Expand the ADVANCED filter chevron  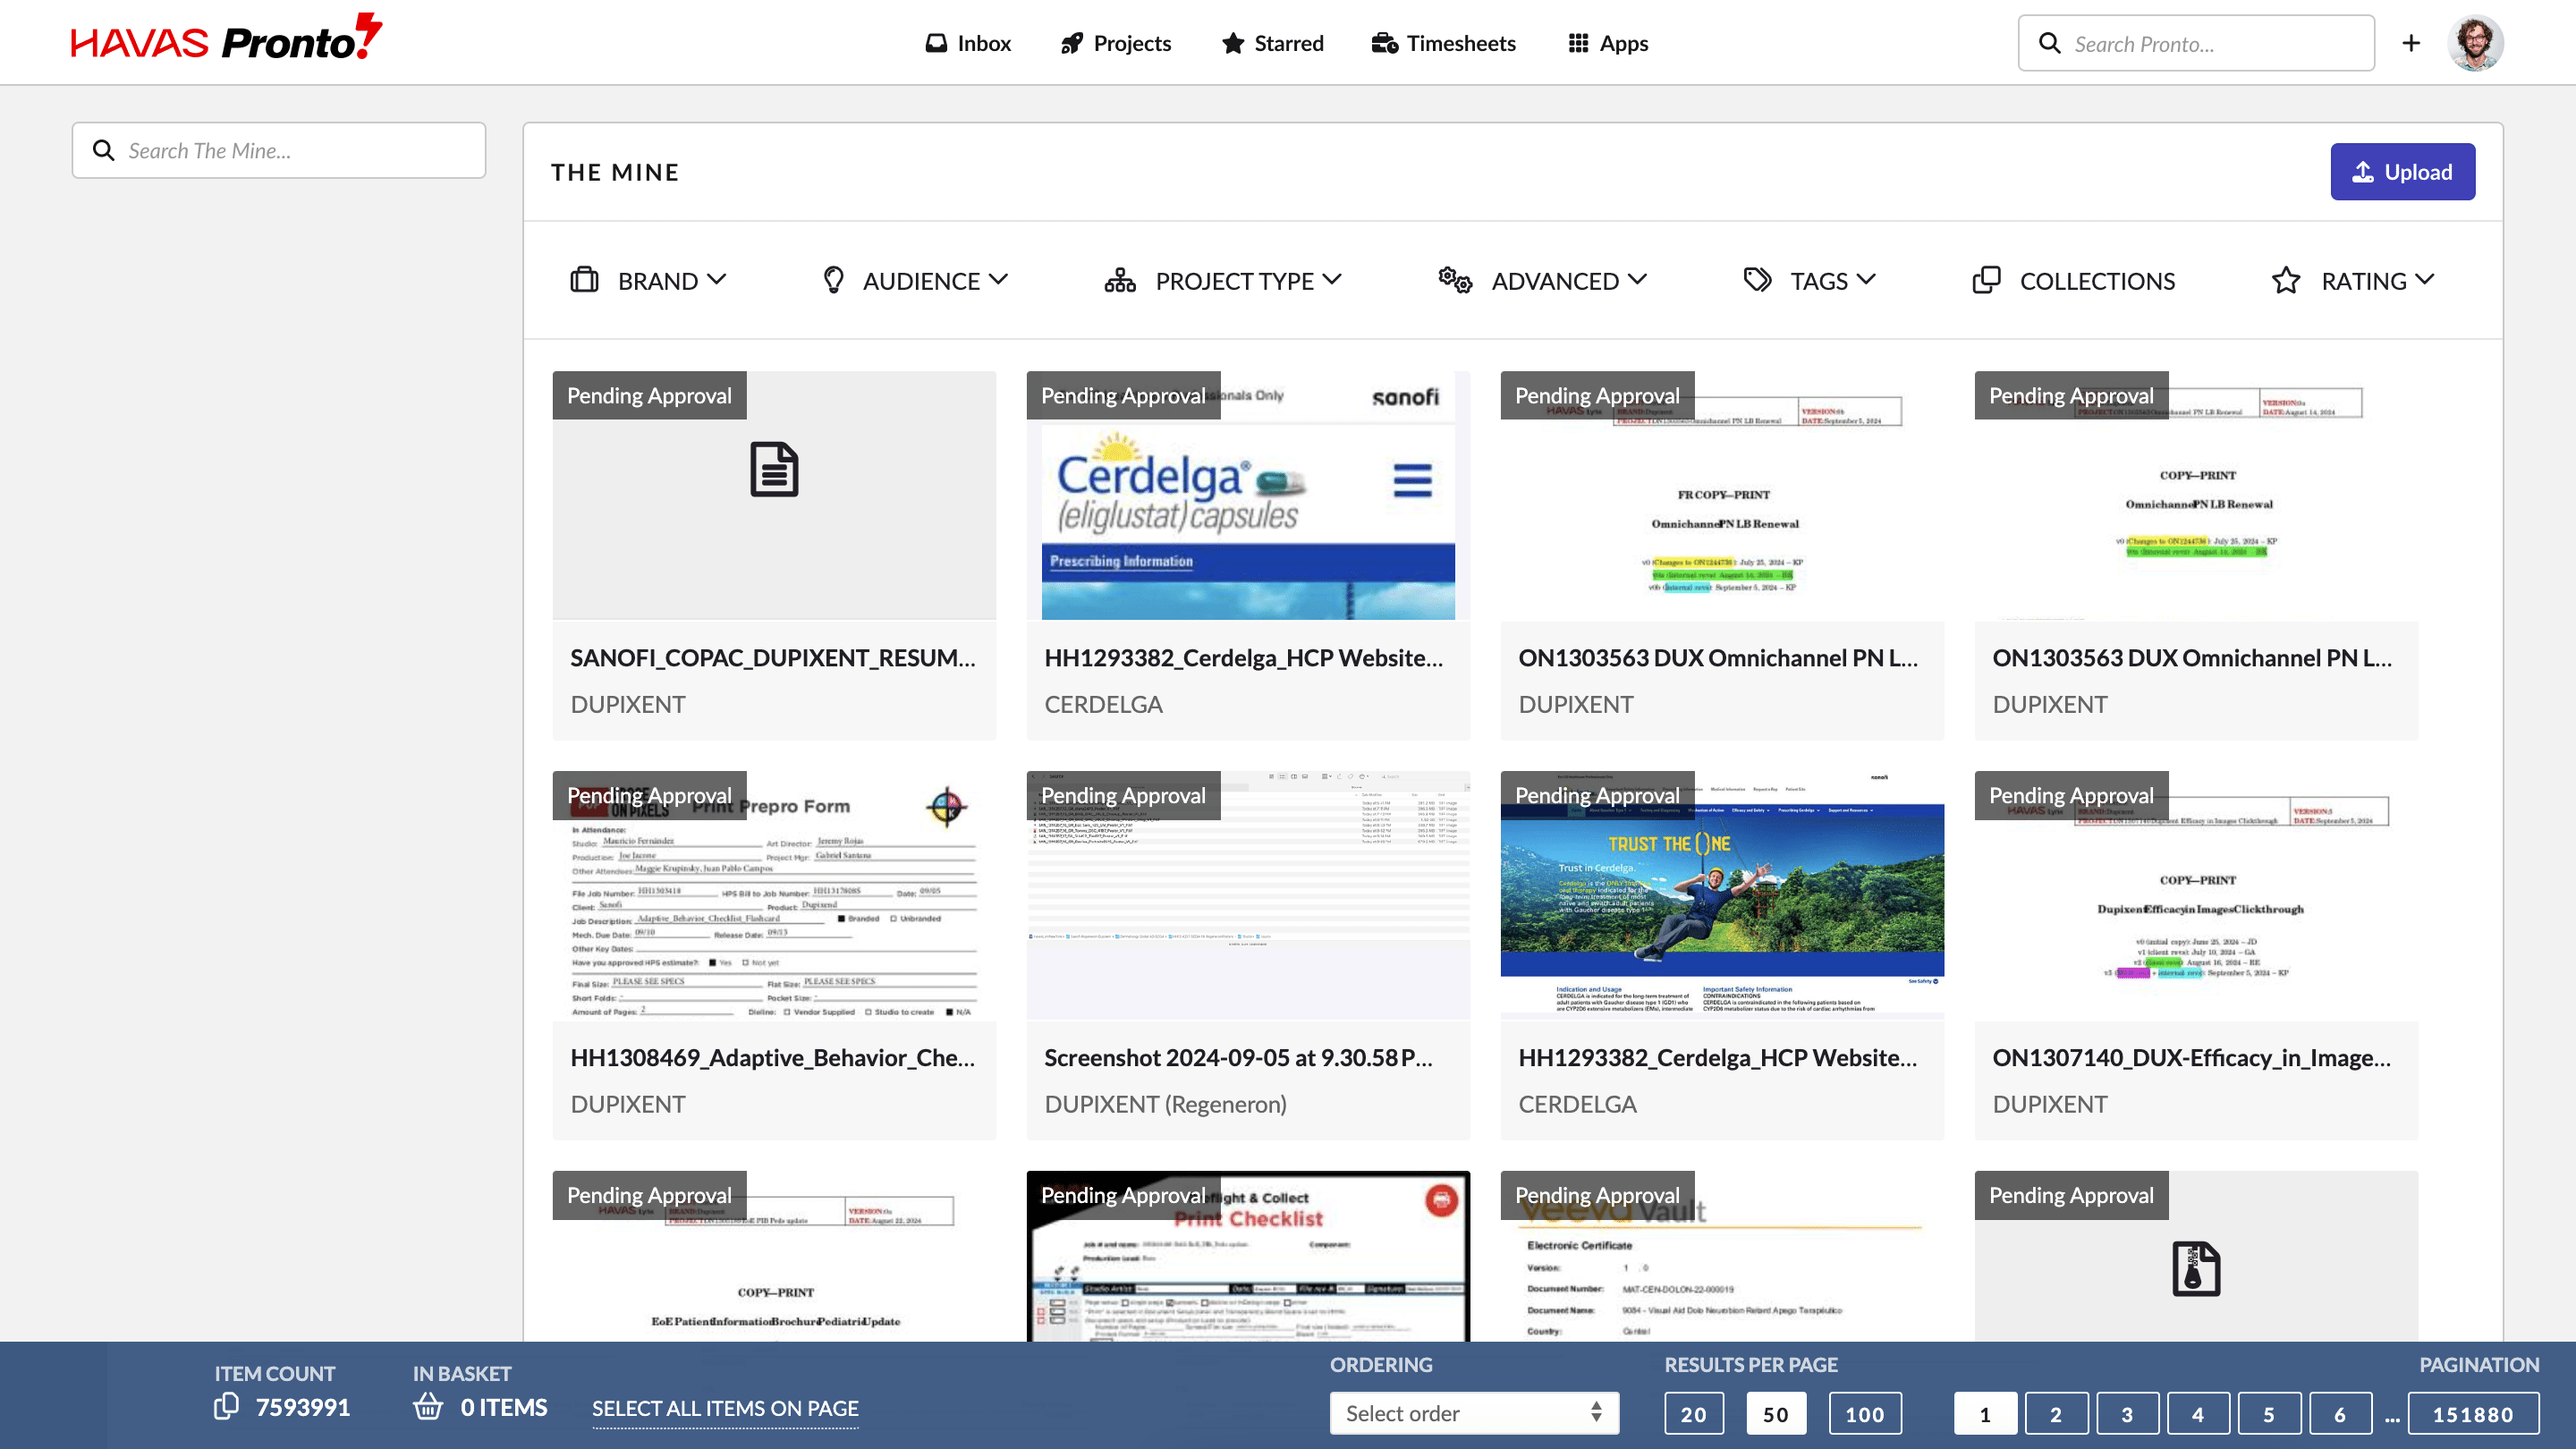pyautogui.click(x=1637, y=280)
